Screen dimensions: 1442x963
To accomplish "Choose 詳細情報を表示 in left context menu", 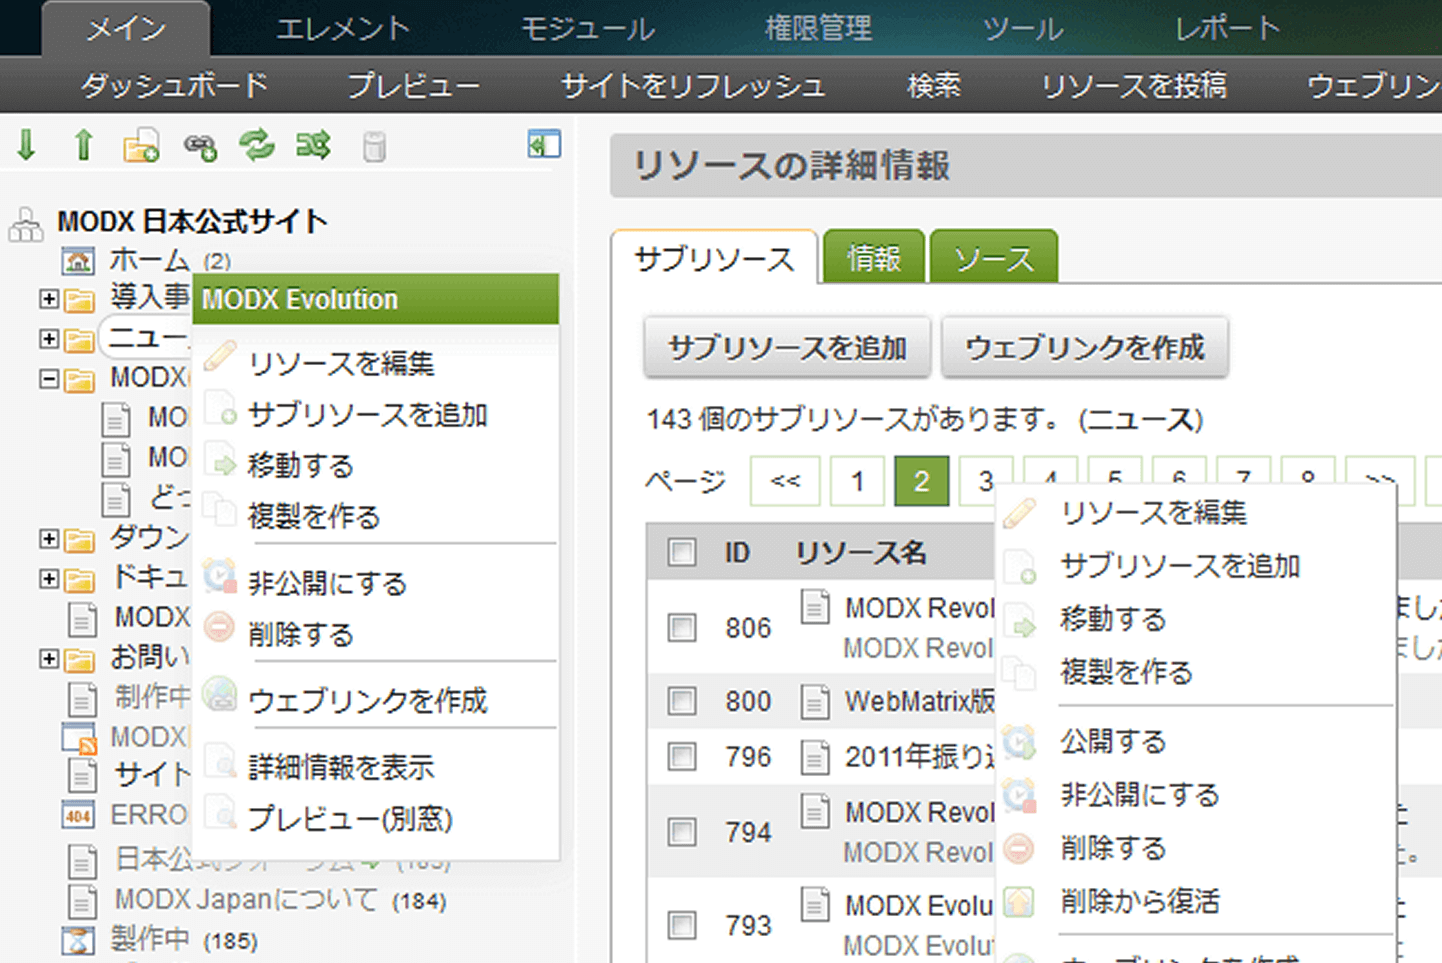I will 341,767.
